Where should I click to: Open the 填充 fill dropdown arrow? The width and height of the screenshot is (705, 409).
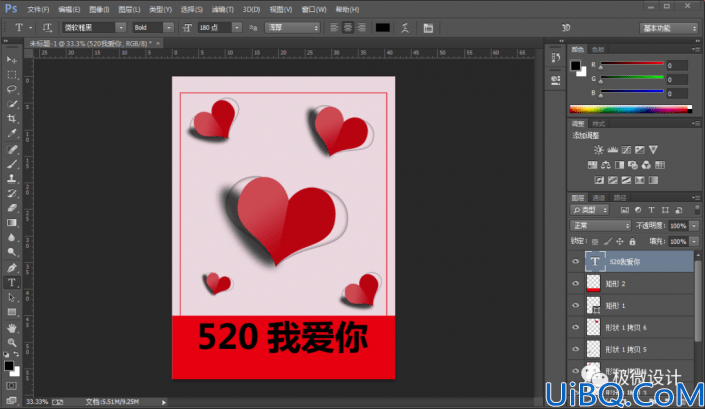(x=694, y=242)
